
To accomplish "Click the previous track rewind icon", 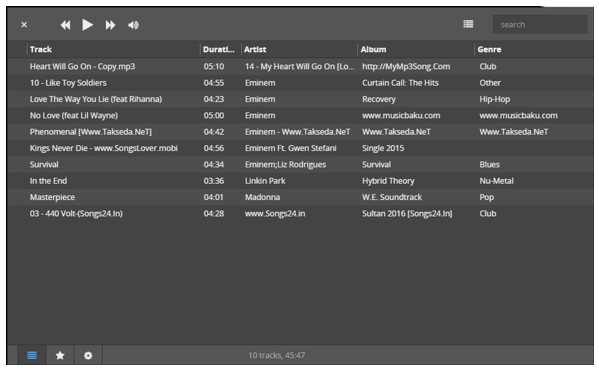I will point(65,25).
